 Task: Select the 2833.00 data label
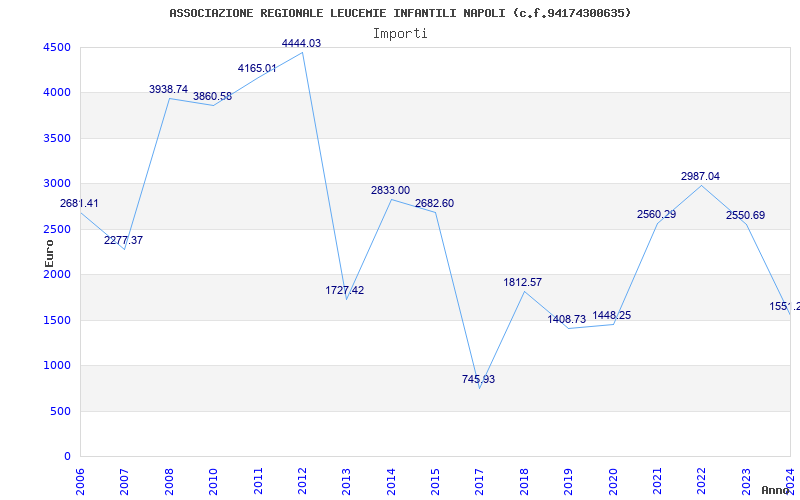tap(390, 190)
